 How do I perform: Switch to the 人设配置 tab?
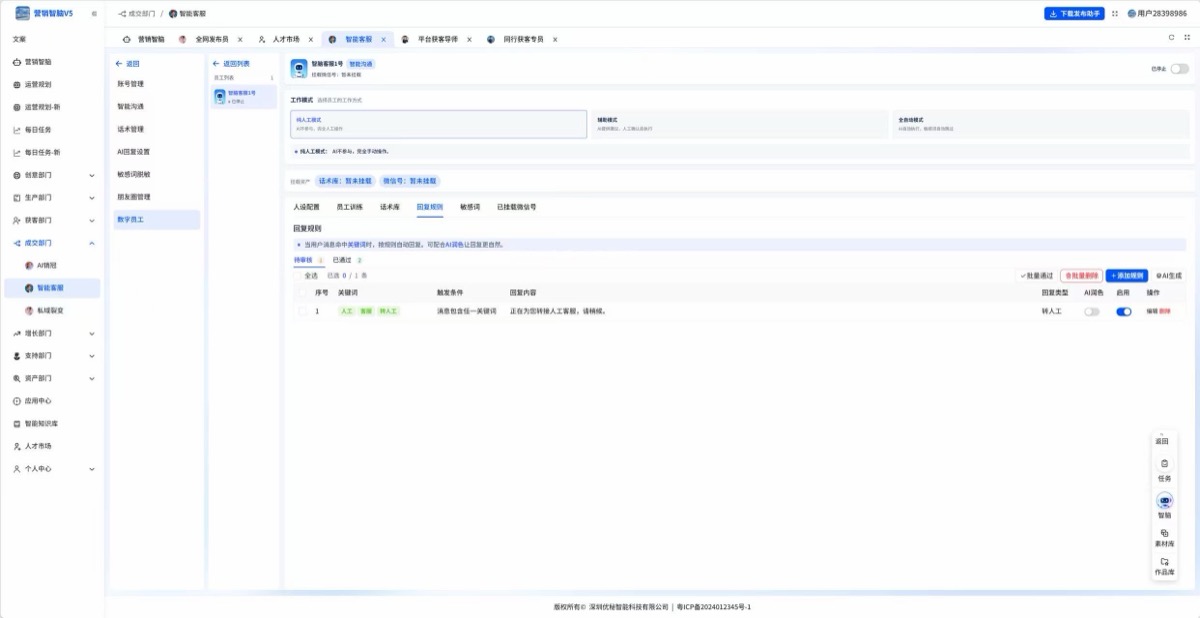click(x=306, y=207)
